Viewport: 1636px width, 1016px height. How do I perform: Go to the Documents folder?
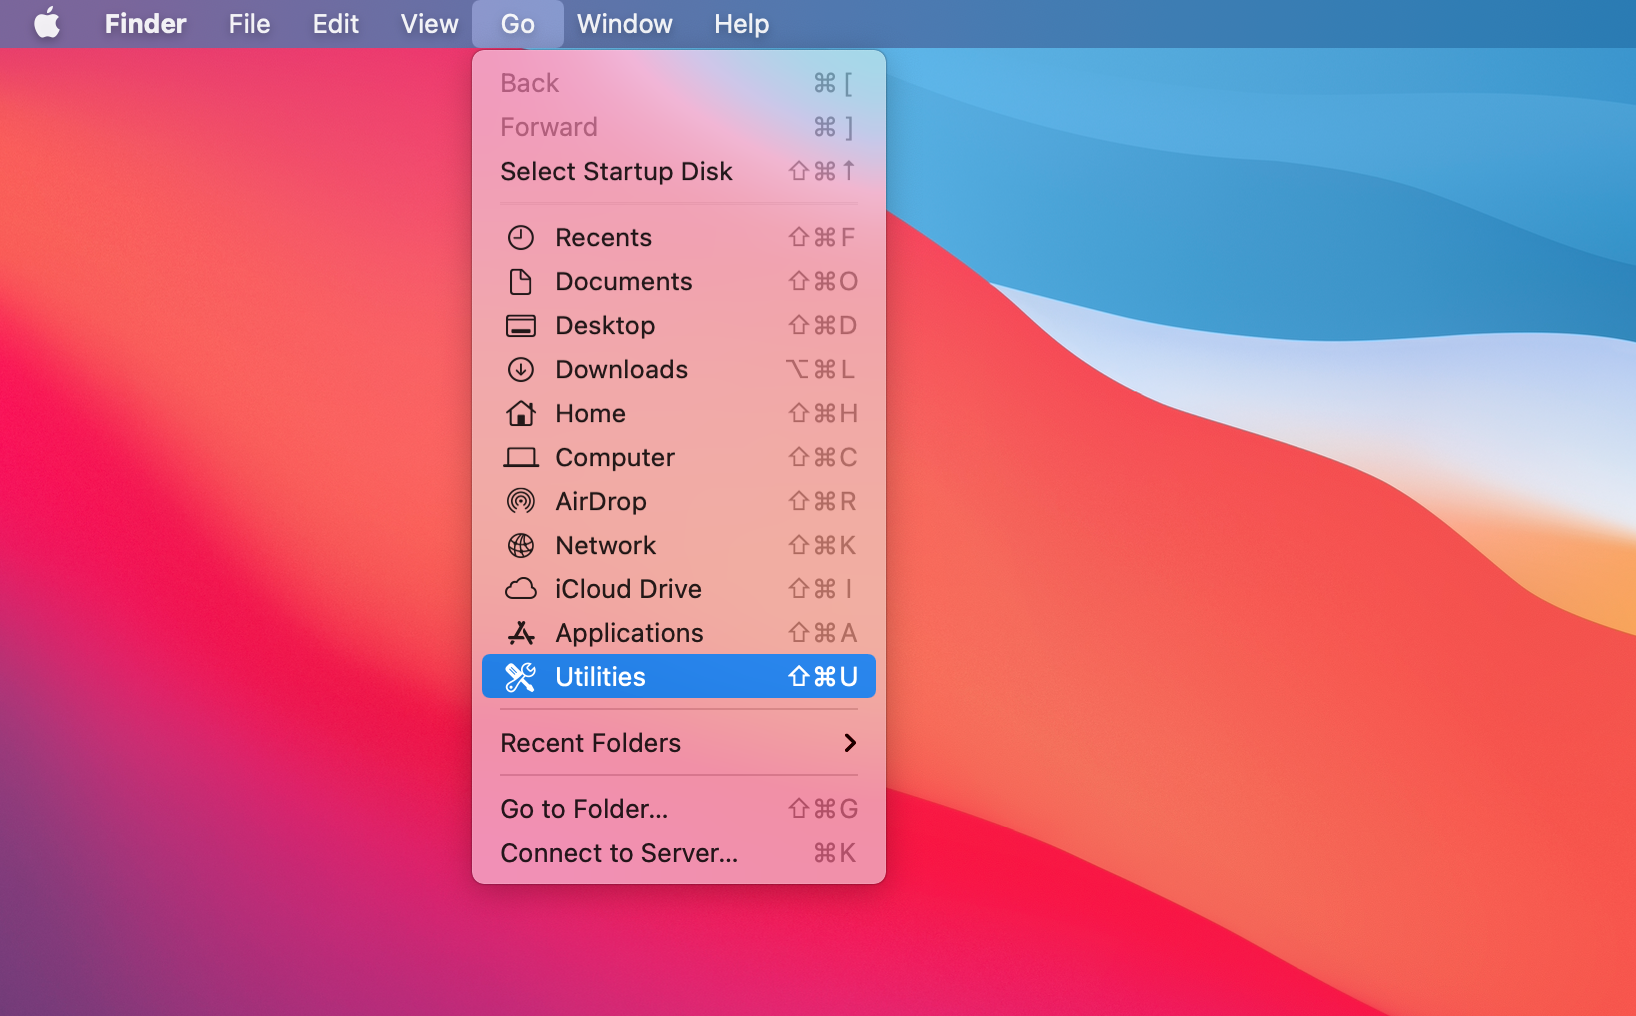coord(679,281)
